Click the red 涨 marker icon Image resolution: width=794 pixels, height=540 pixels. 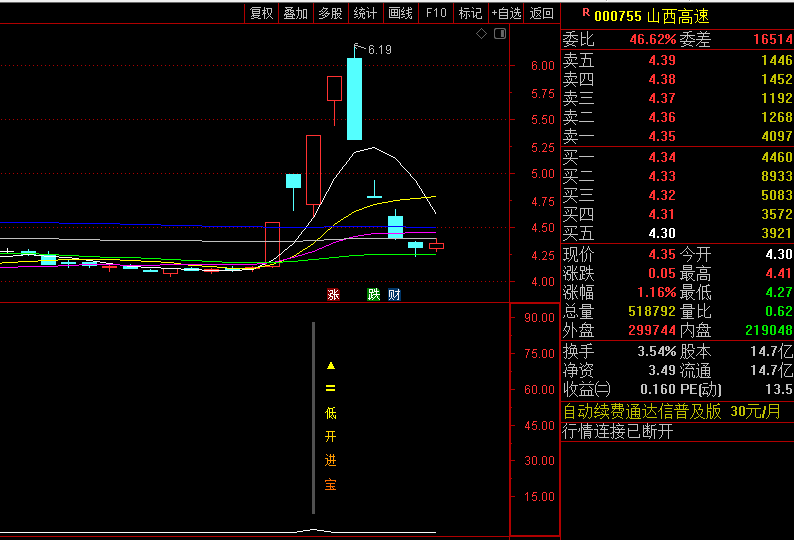pyautogui.click(x=334, y=294)
